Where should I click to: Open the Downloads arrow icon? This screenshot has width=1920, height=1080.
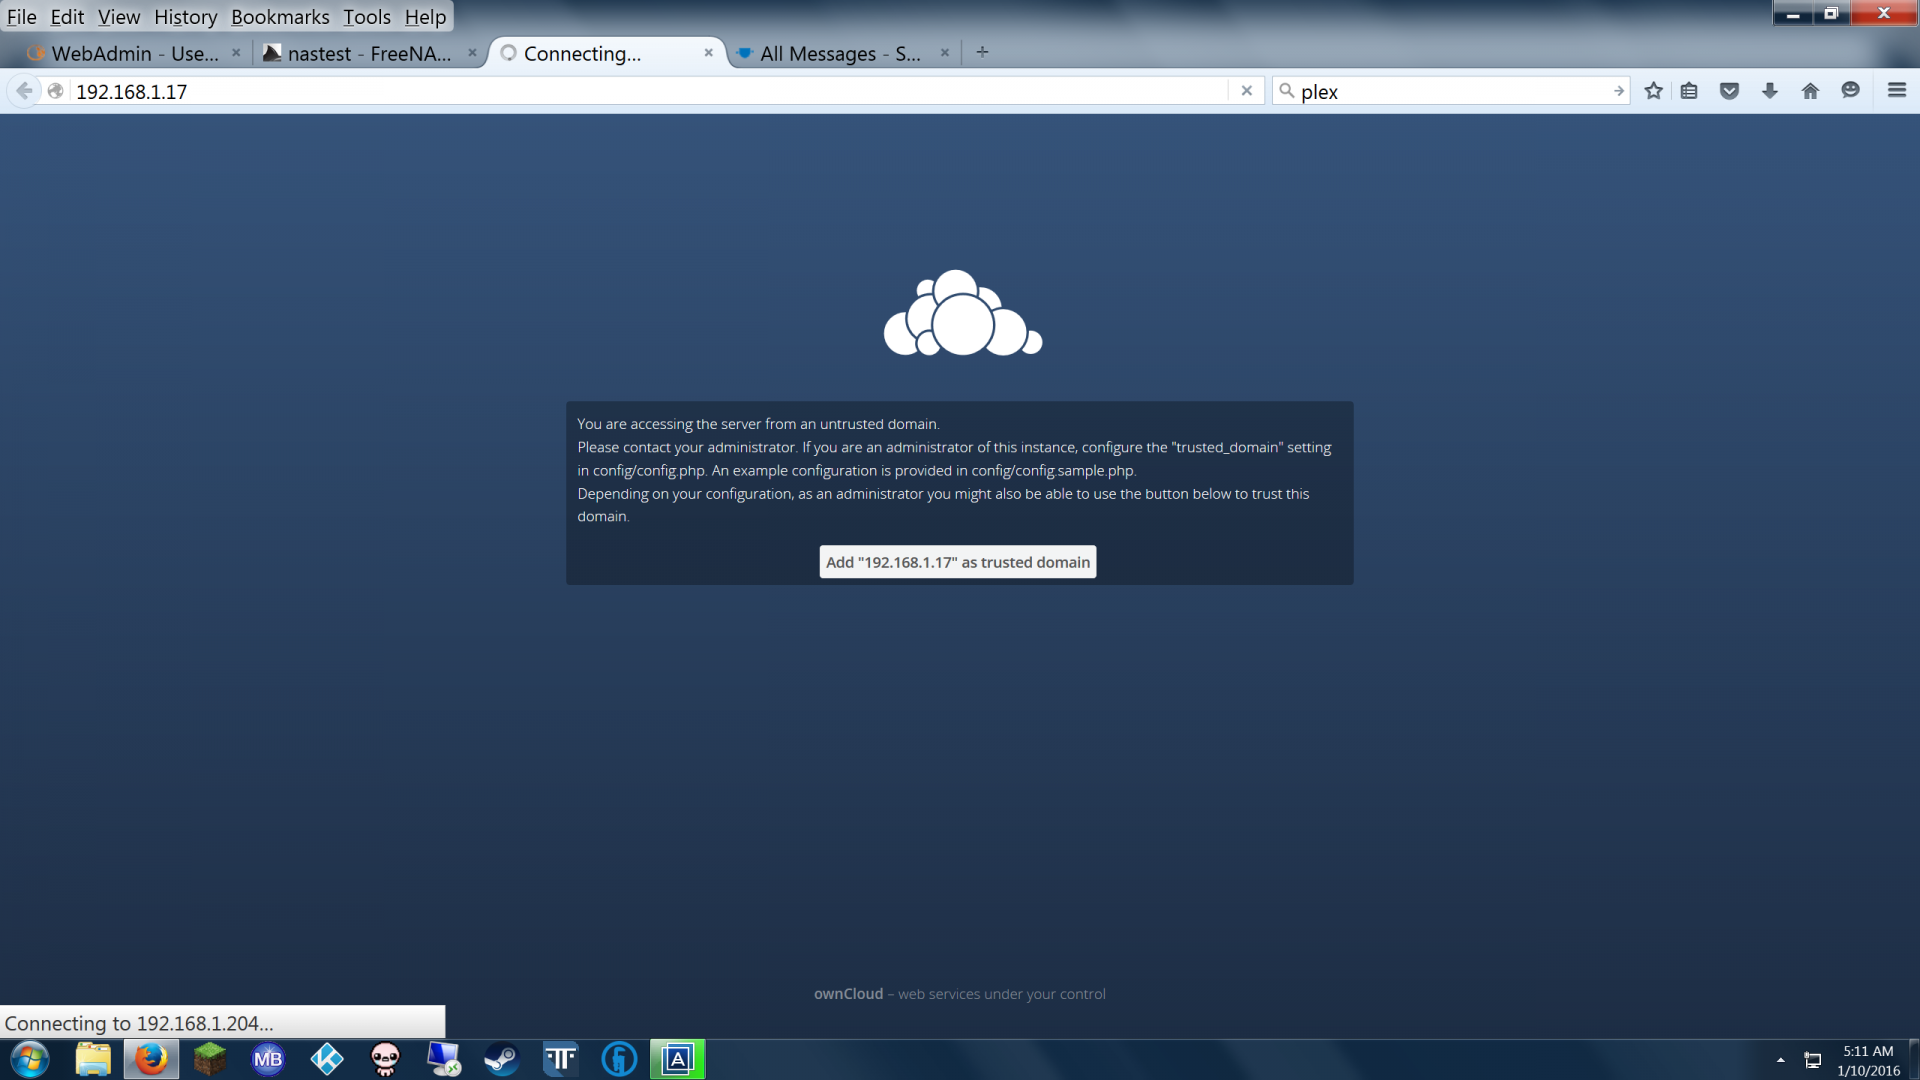tap(1769, 91)
